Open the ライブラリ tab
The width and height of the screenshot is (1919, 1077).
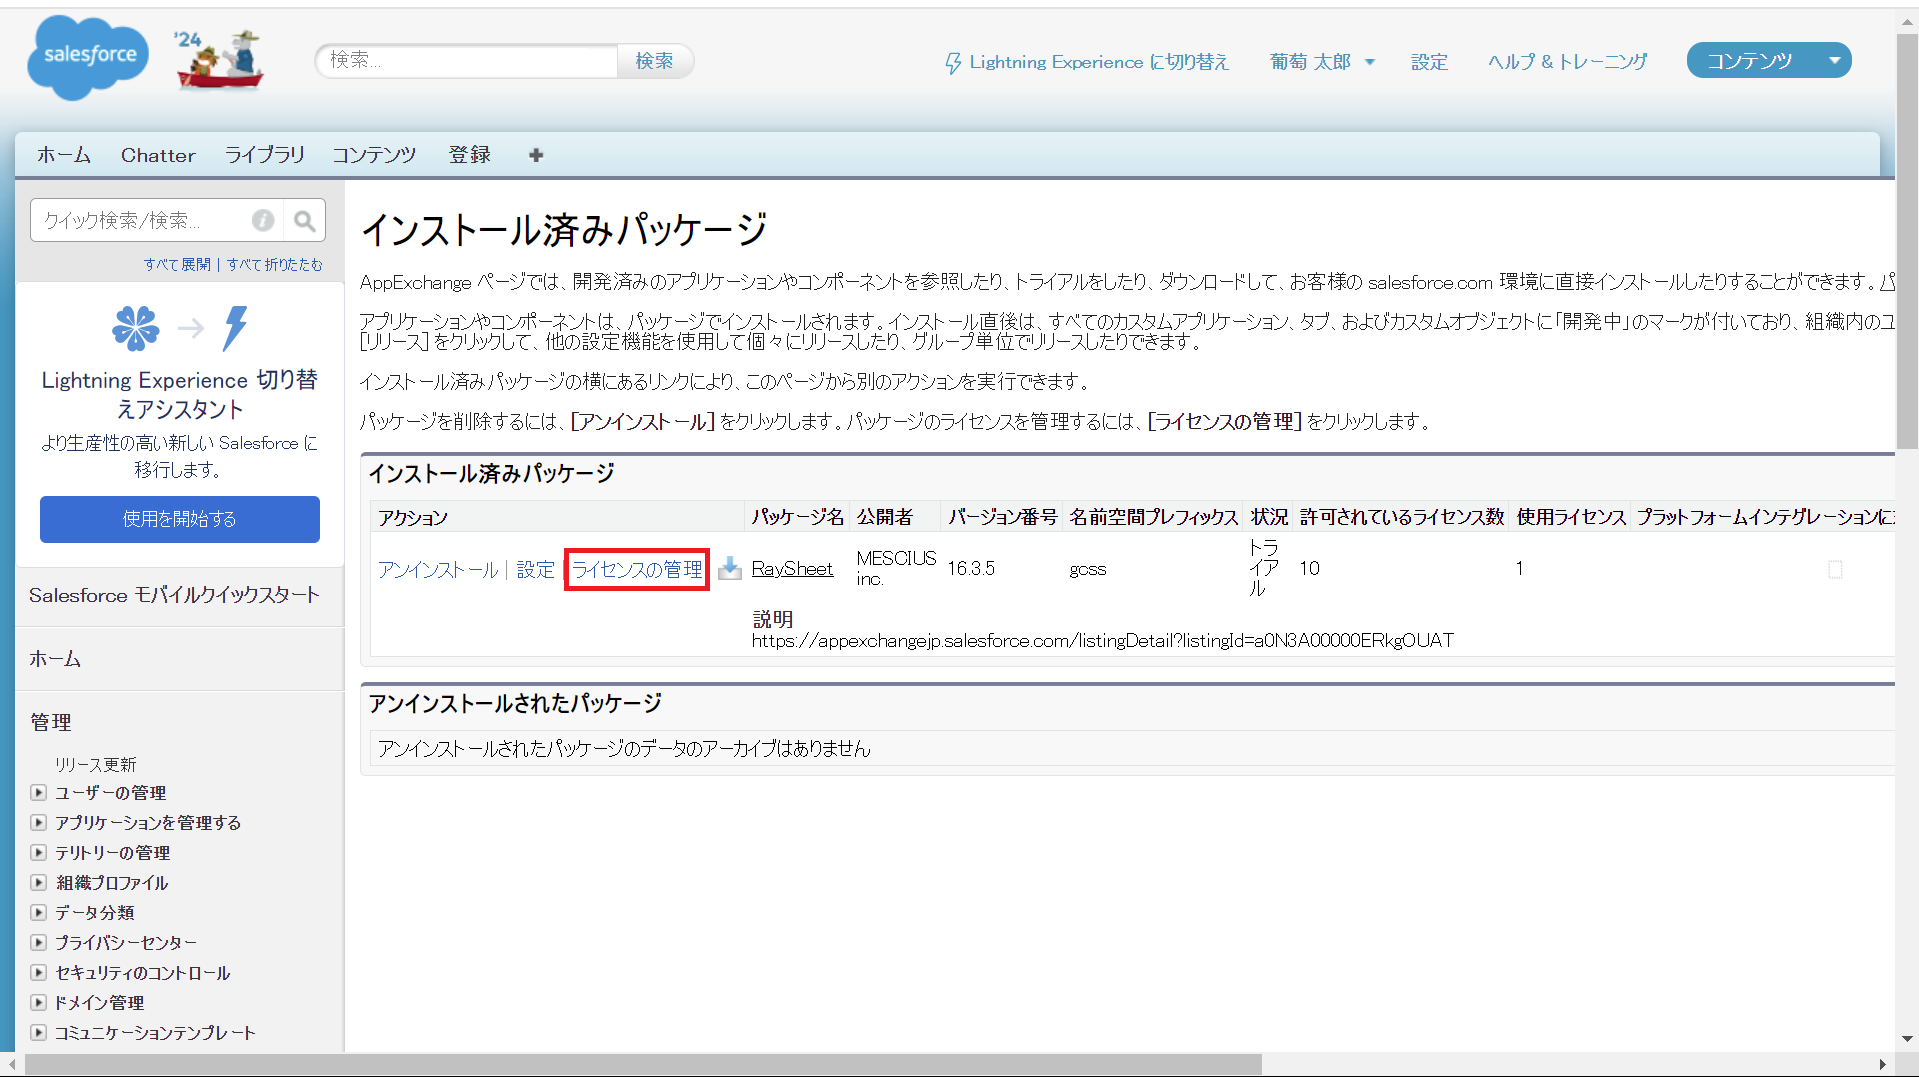coord(264,155)
